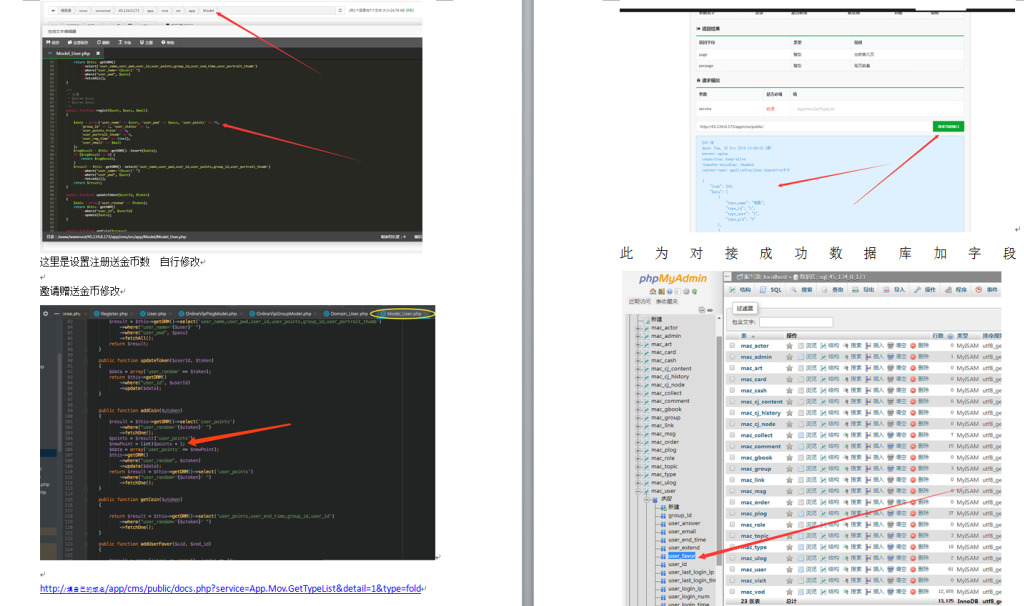The height and width of the screenshot is (606, 1024).
Task: Open the SQL tab in phpMyAdmin
Action: (771, 290)
